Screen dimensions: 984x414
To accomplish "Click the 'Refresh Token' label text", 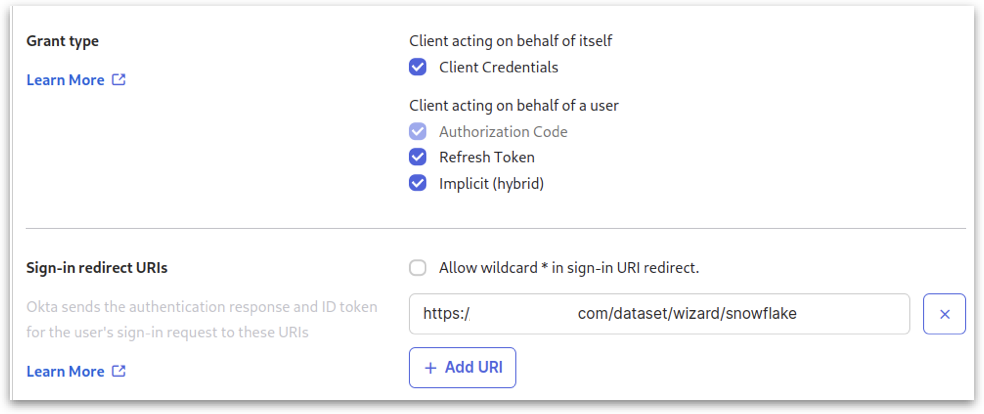I will click(486, 157).
